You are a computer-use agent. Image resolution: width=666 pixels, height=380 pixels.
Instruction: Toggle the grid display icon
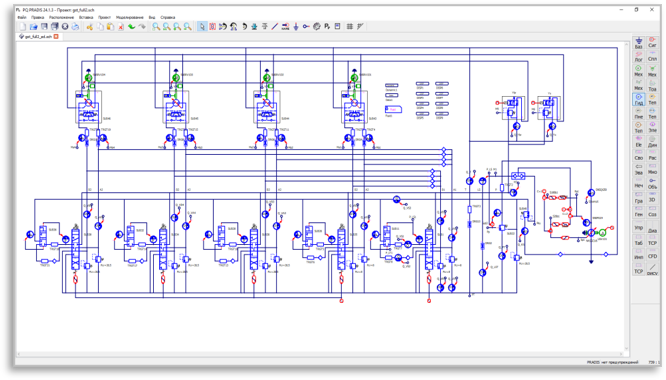click(350, 26)
